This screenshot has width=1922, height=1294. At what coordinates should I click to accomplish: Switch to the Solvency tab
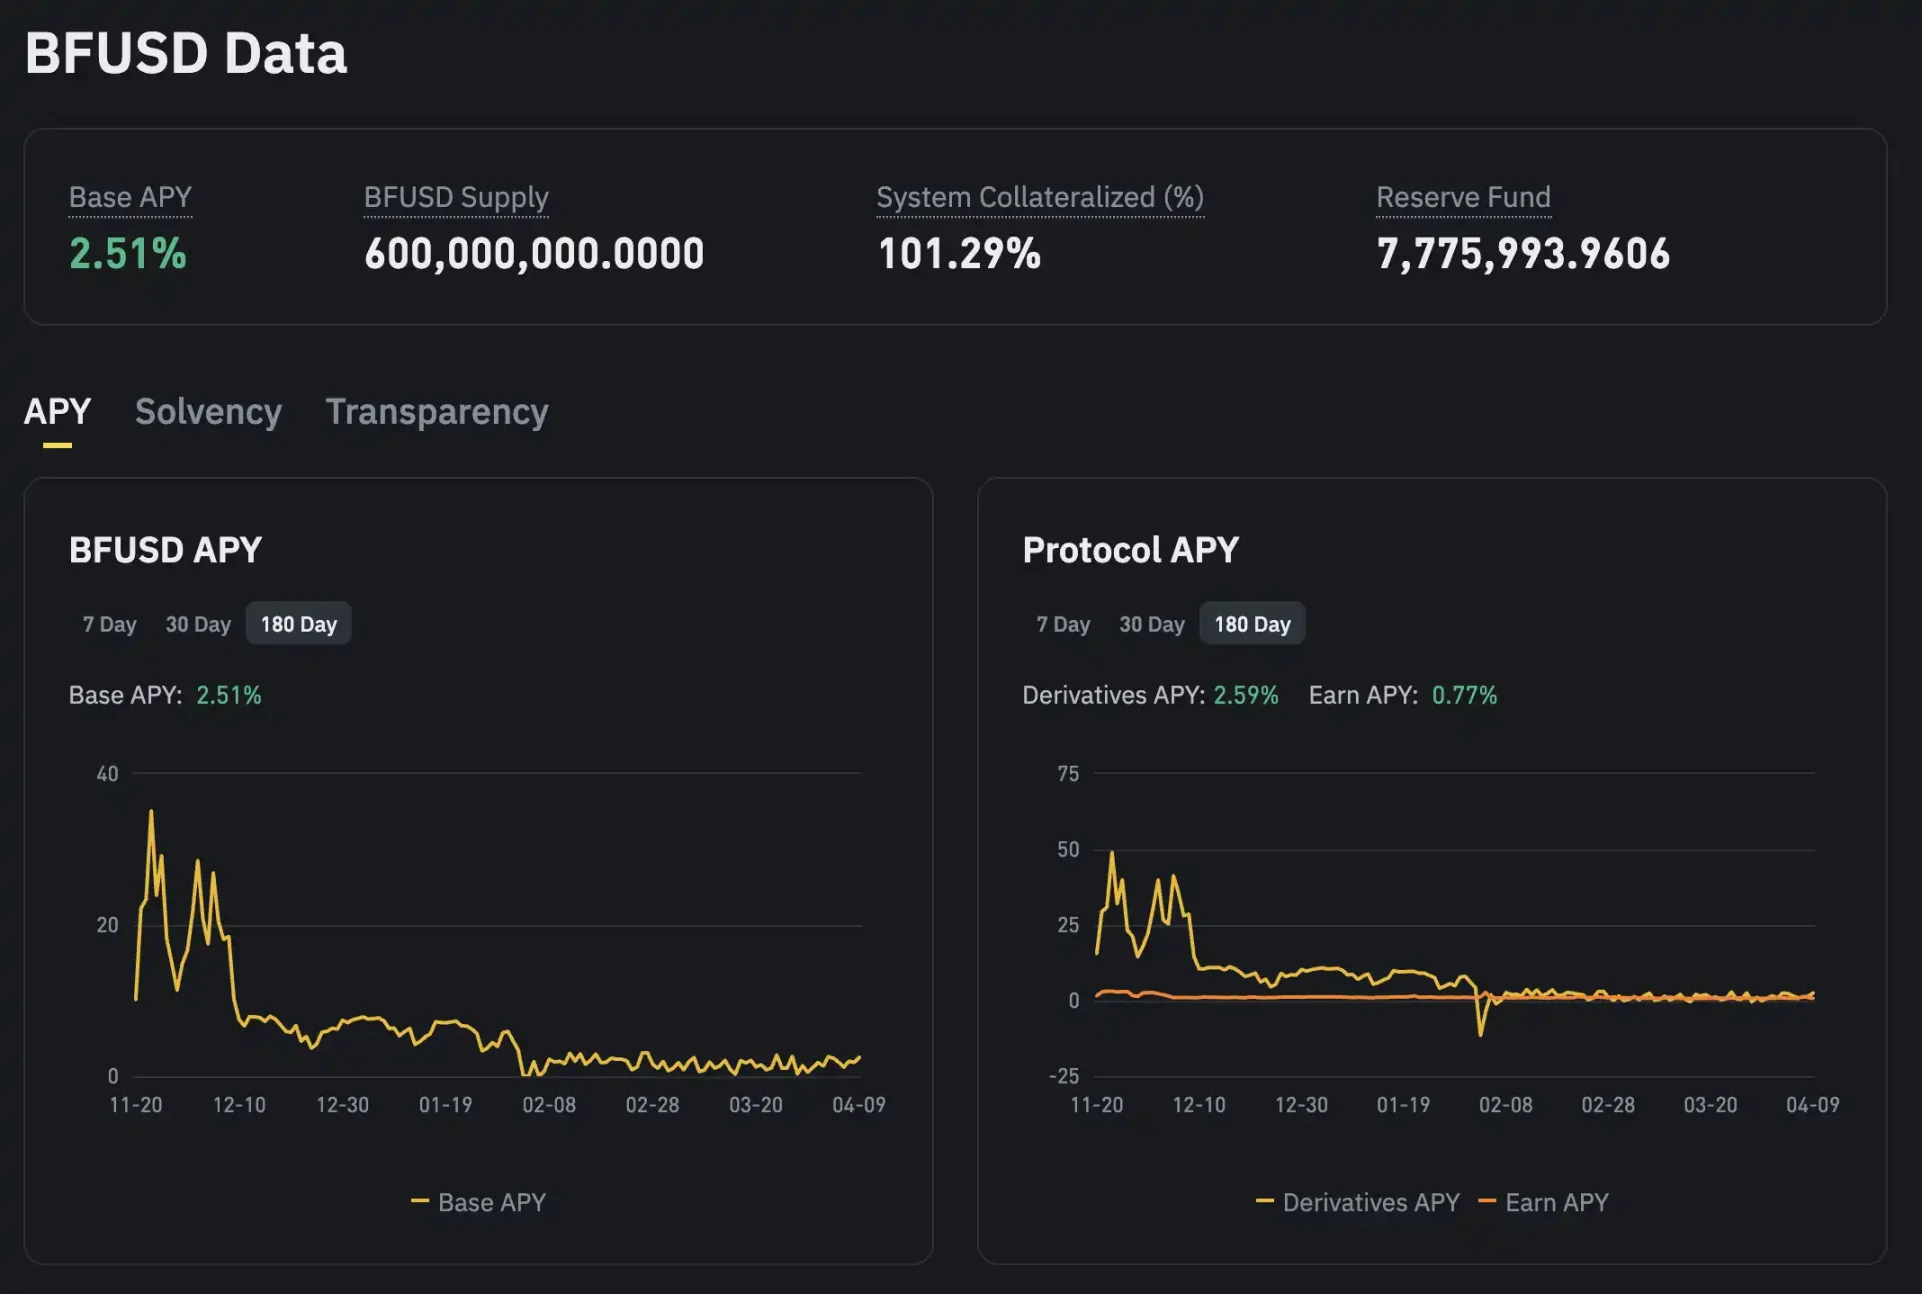[208, 412]
